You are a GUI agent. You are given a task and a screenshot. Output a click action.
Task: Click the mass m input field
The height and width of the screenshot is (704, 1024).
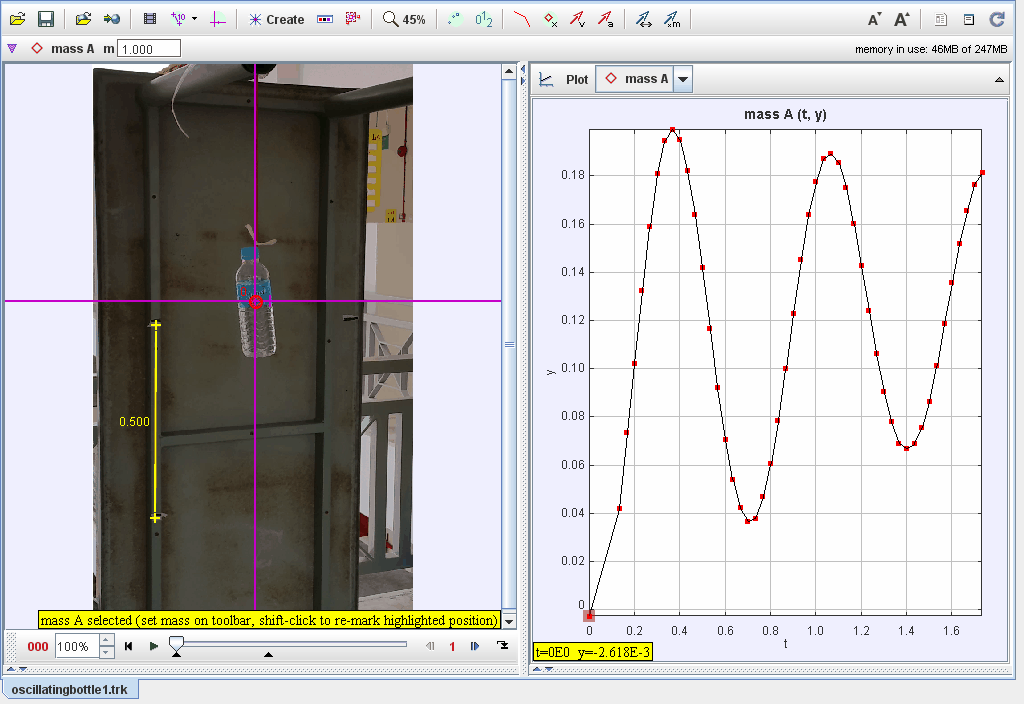(148, 49)
